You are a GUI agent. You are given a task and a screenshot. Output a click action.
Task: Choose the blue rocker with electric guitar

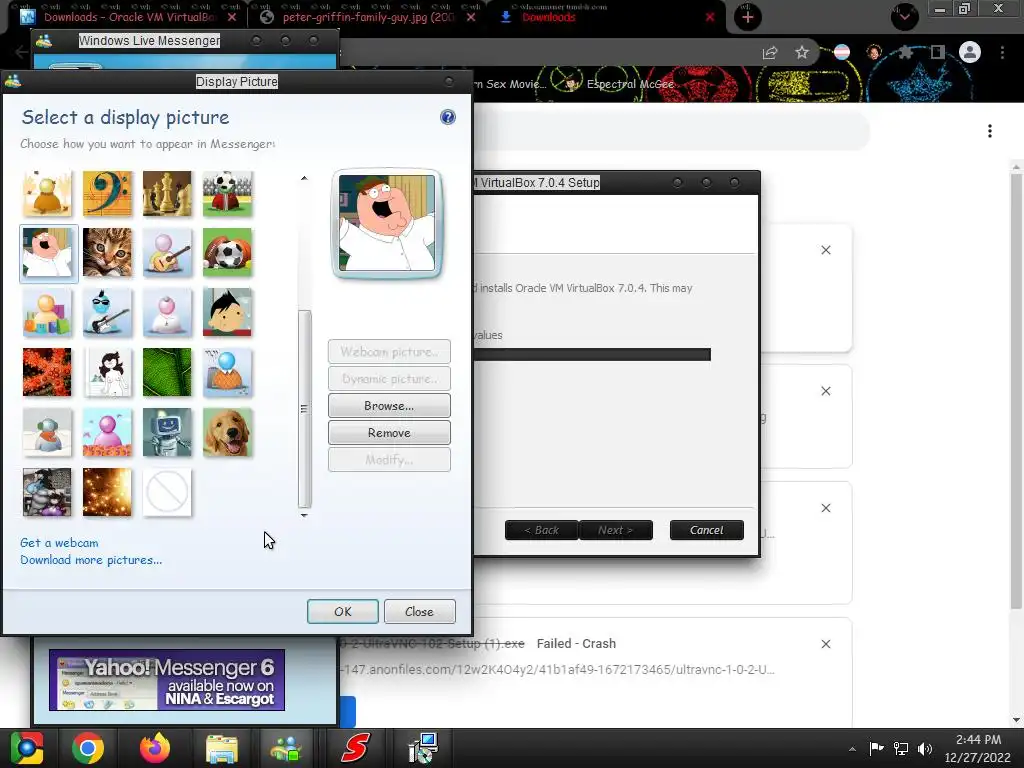pyautogui.click(x=107, y=313)
